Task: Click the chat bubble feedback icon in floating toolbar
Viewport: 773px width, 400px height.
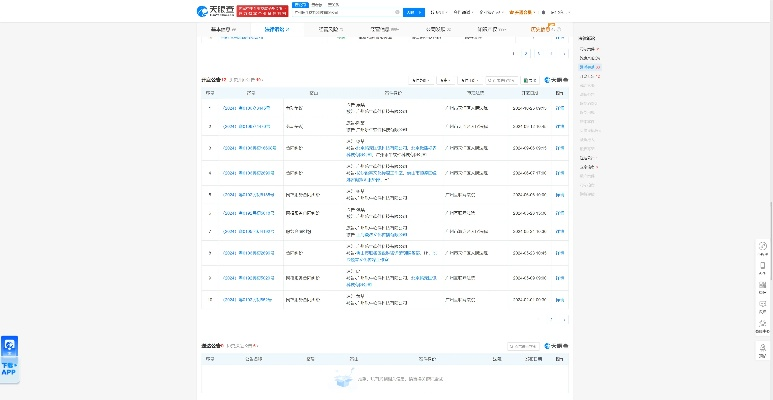Action: coord(763,306)
